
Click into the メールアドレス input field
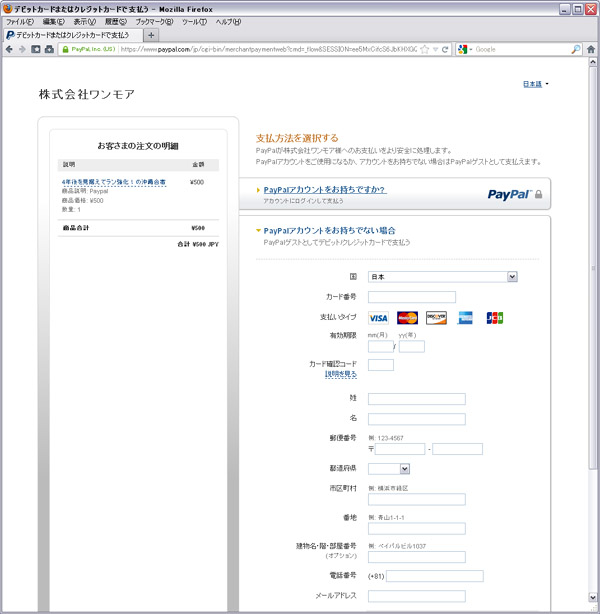click(x=416, y=596)
